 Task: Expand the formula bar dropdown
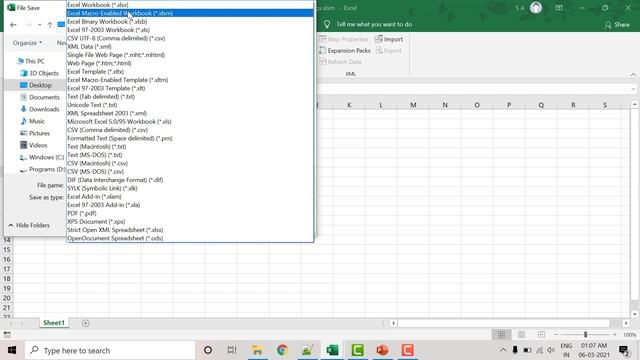tap(633, 89)
